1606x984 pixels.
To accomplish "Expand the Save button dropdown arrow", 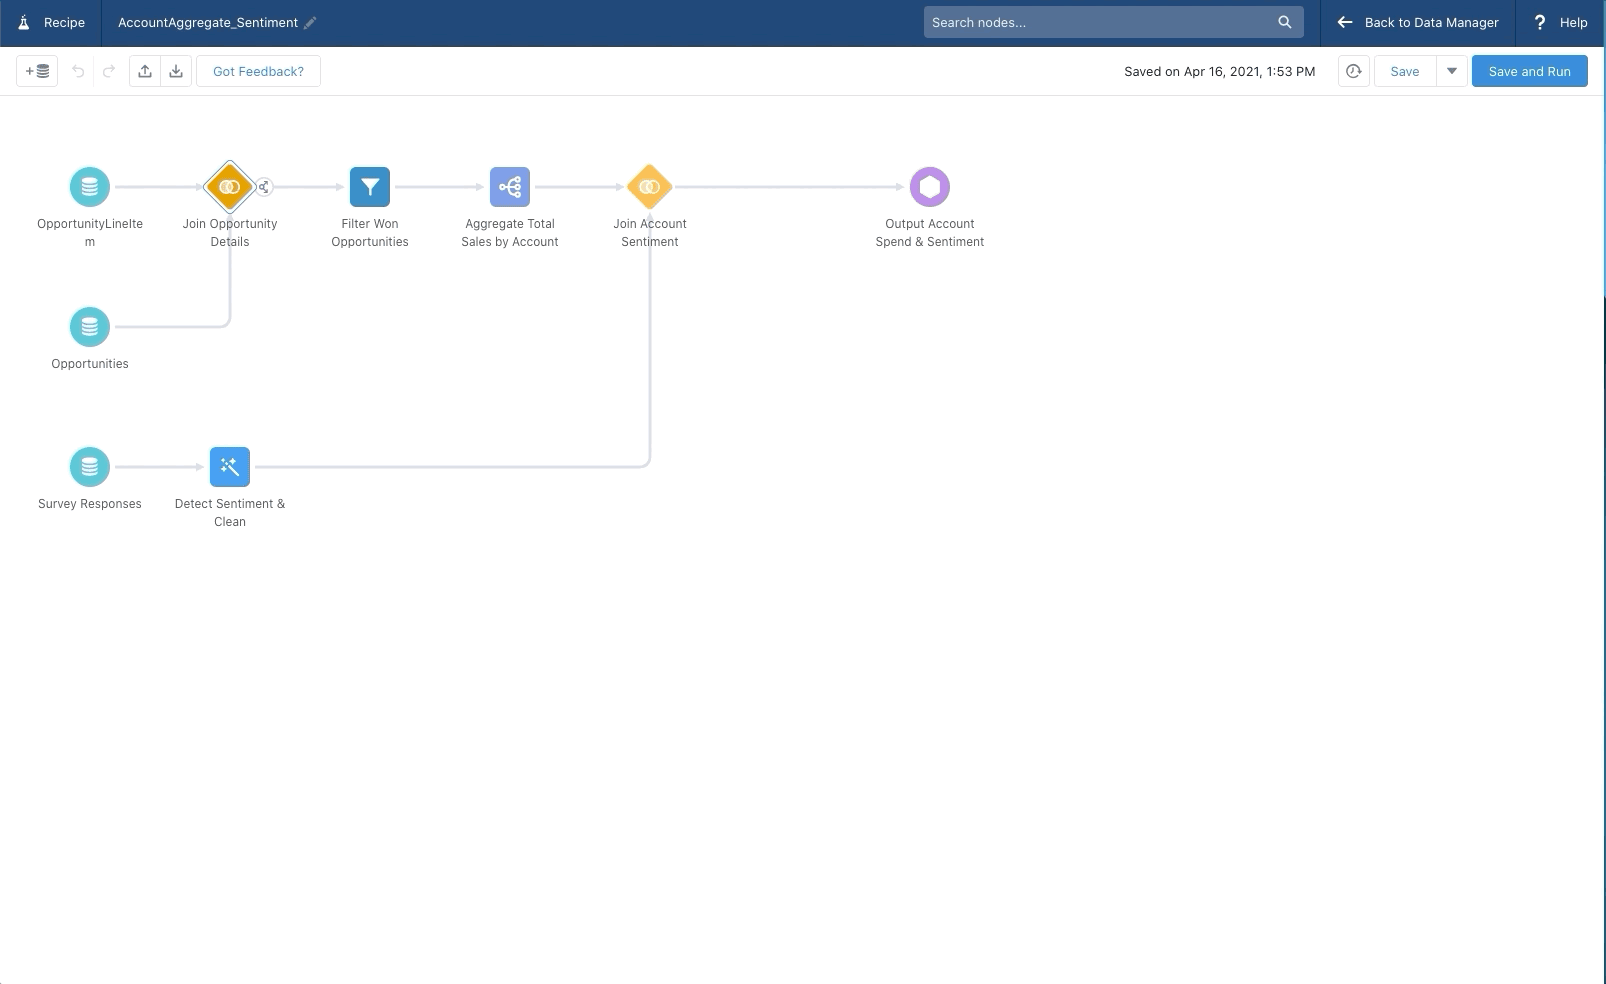I will tap(1450, 71).
